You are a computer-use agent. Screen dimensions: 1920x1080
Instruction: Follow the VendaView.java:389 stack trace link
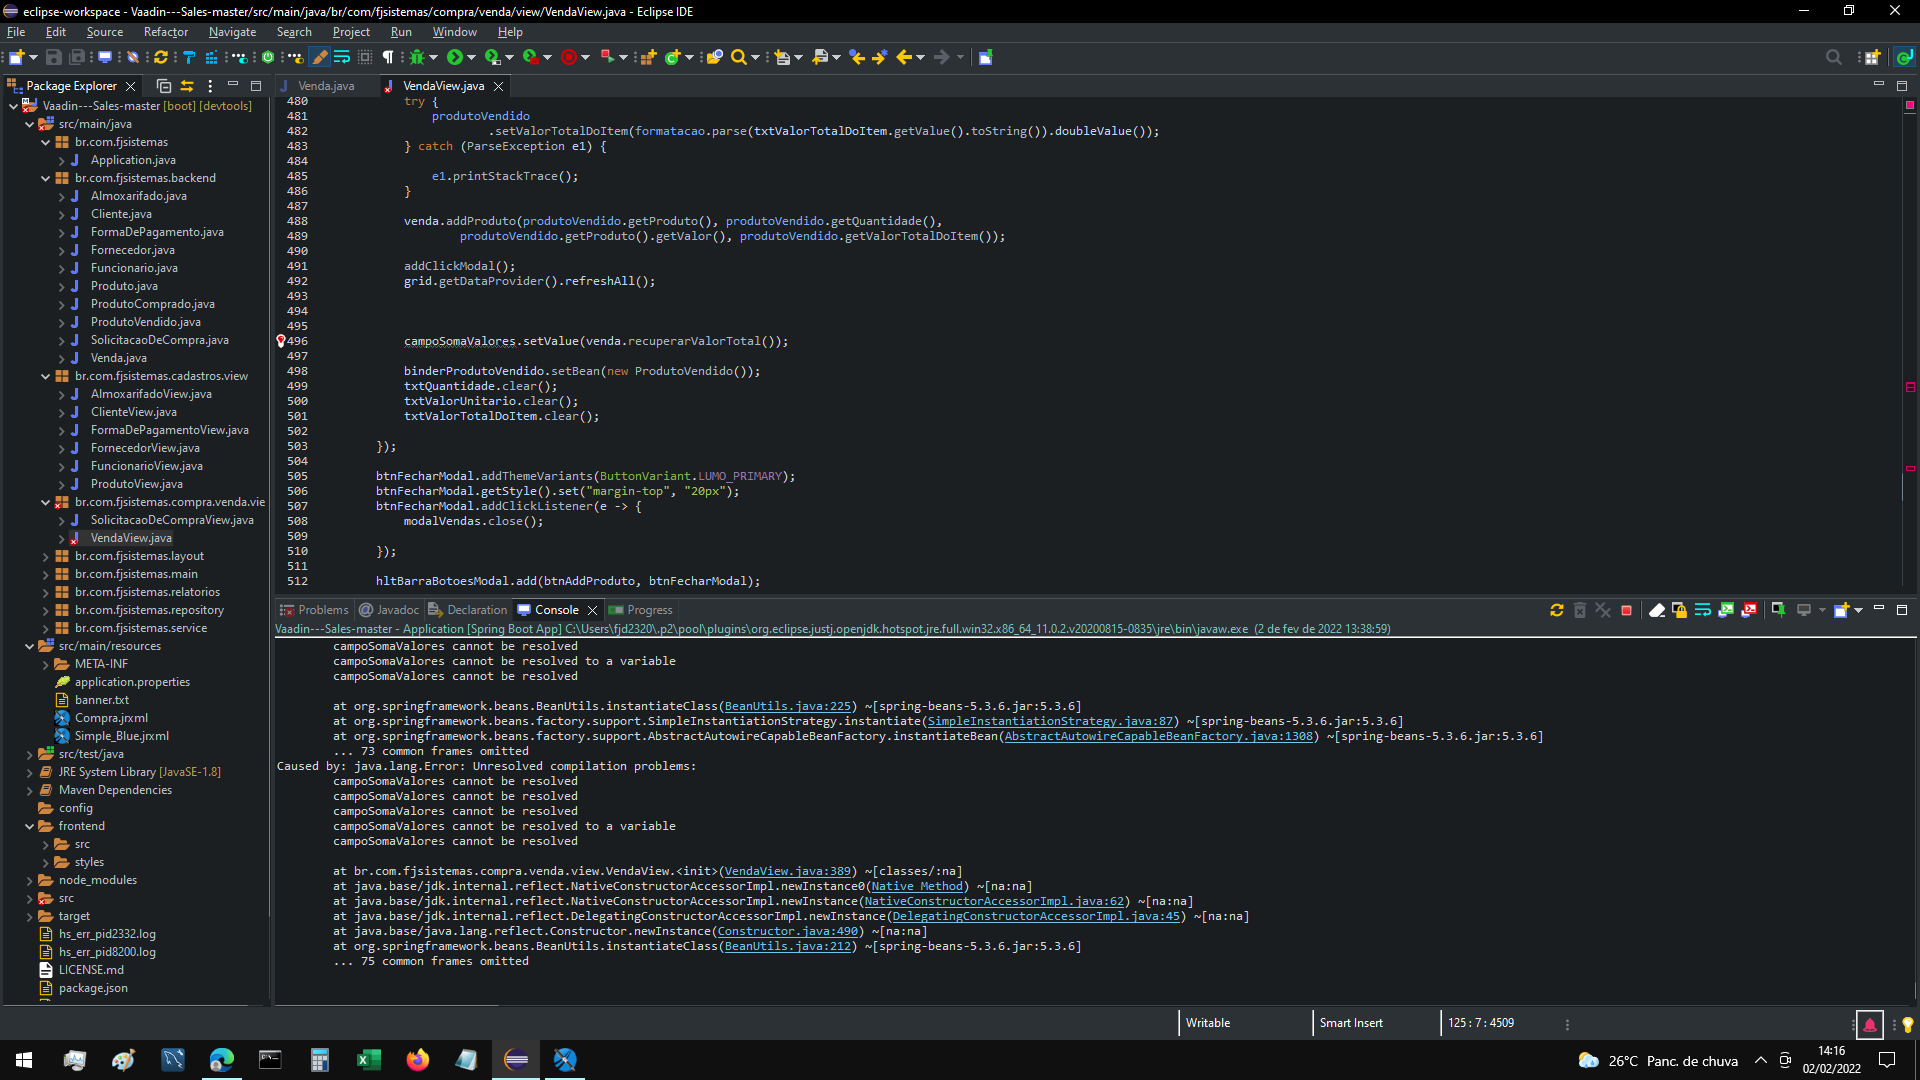(x=788, y=871)
